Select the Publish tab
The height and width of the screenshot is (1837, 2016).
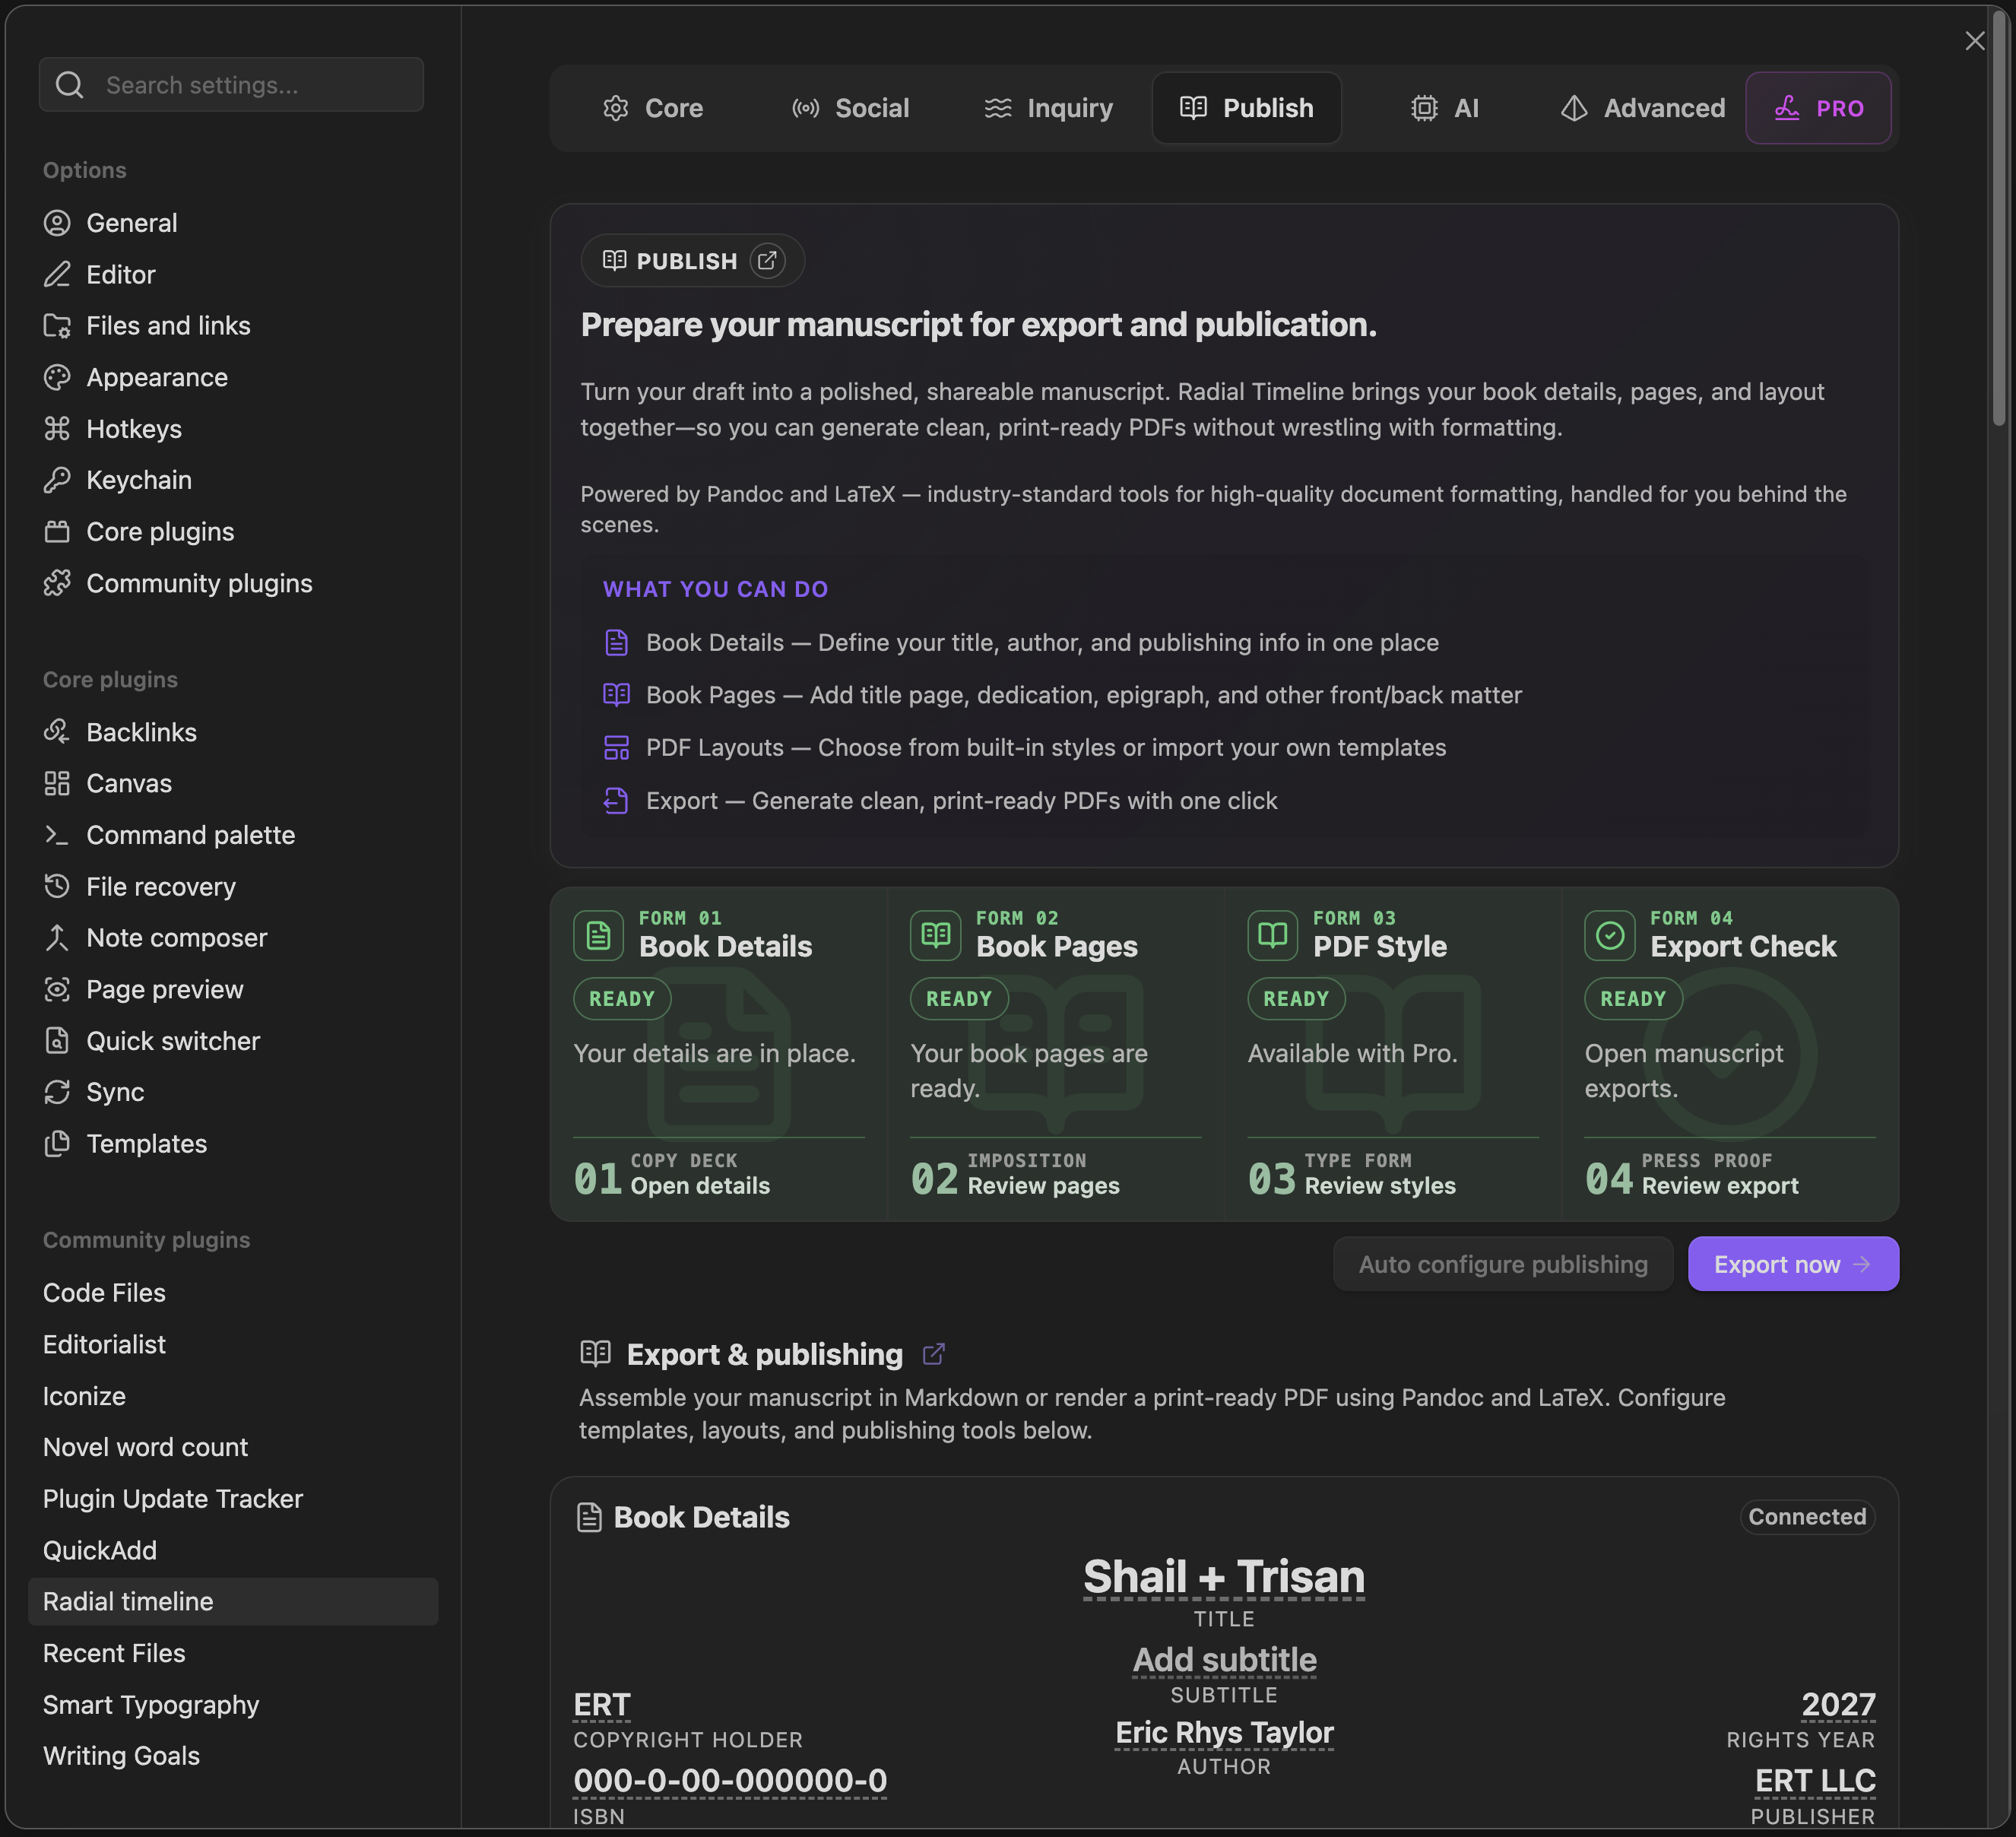(x=1246, y=108)
